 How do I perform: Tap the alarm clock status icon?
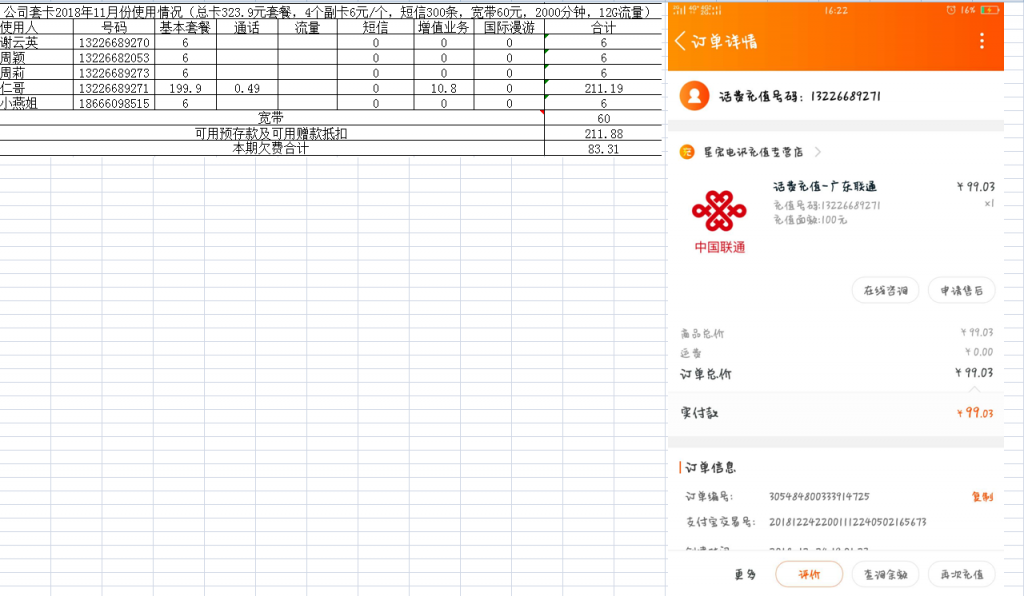950,9
